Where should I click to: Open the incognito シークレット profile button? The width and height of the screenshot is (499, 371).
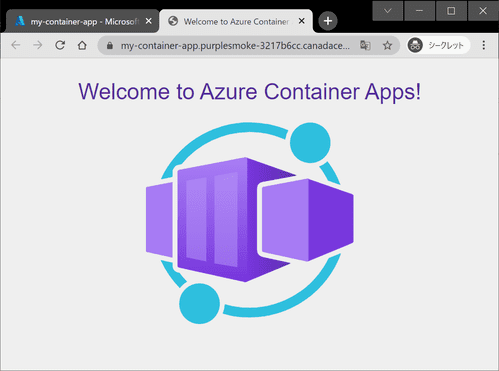[x=438, y=45]
